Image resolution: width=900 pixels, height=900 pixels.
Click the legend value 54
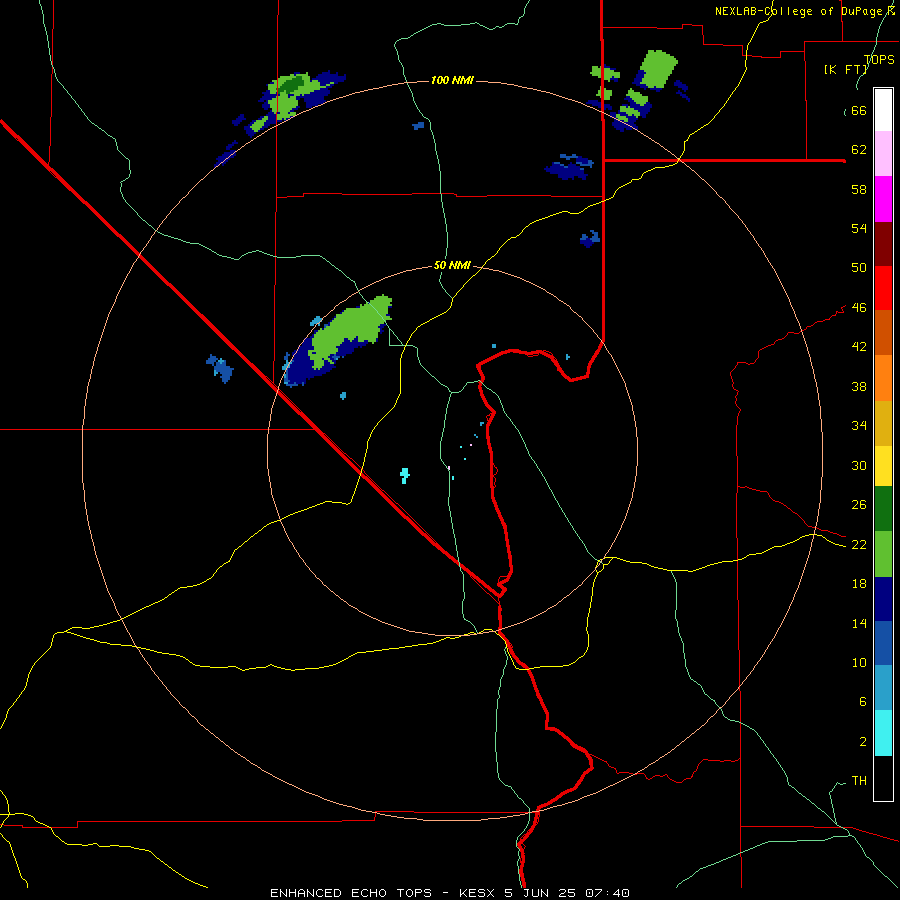point(859,228)
